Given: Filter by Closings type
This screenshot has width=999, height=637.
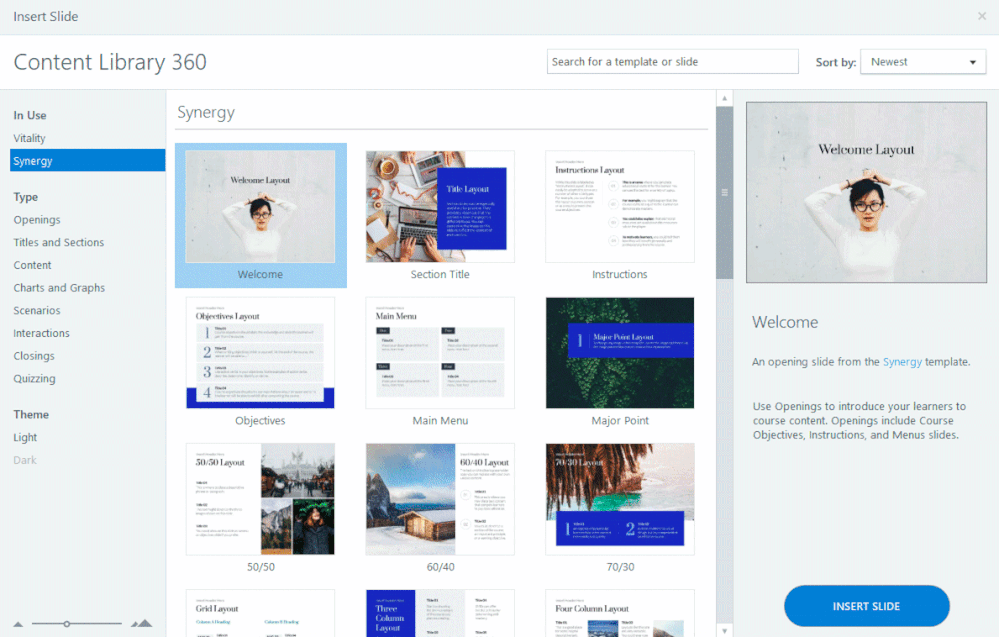Looking at the screenshot, I should coord(34,356).
